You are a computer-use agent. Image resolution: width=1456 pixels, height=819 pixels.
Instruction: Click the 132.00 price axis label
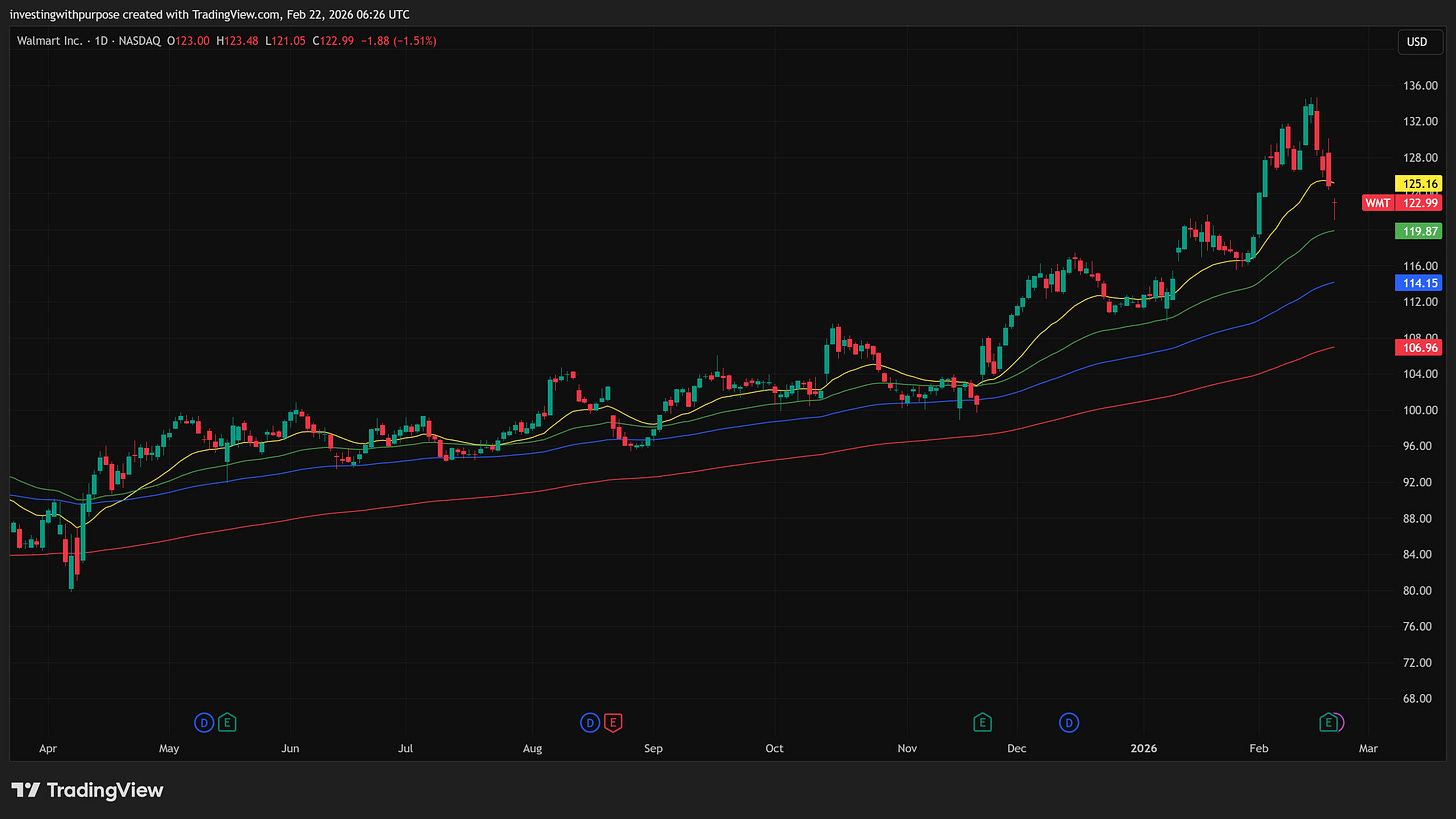[x=1420, y=122]
